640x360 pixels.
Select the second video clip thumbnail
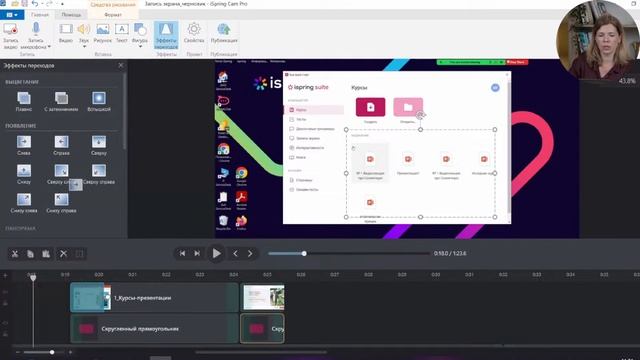point(263,298)
